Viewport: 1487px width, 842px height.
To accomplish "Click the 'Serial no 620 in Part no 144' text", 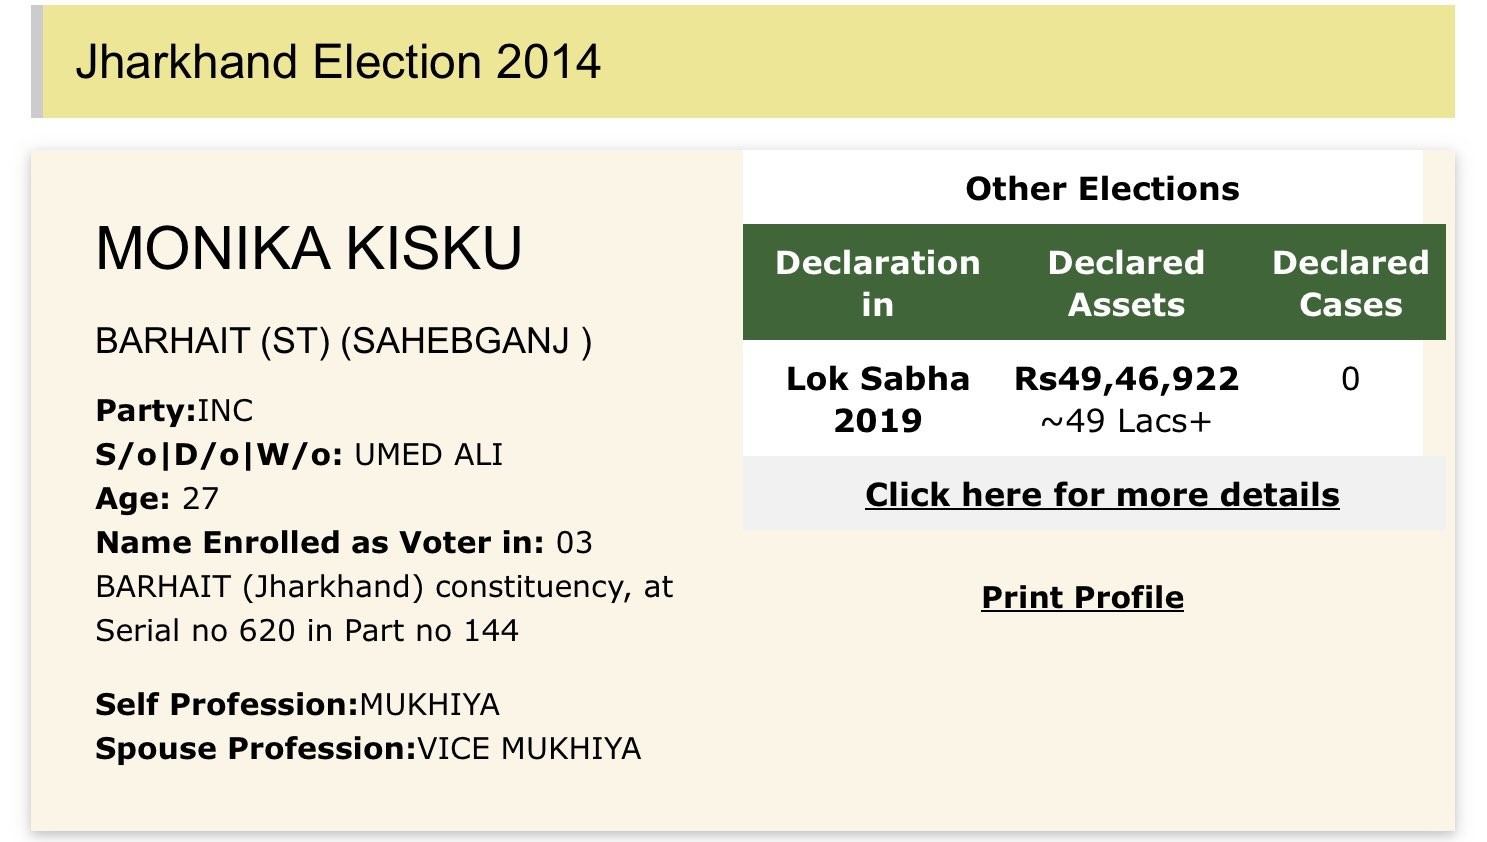I will [x=307, y=631].
